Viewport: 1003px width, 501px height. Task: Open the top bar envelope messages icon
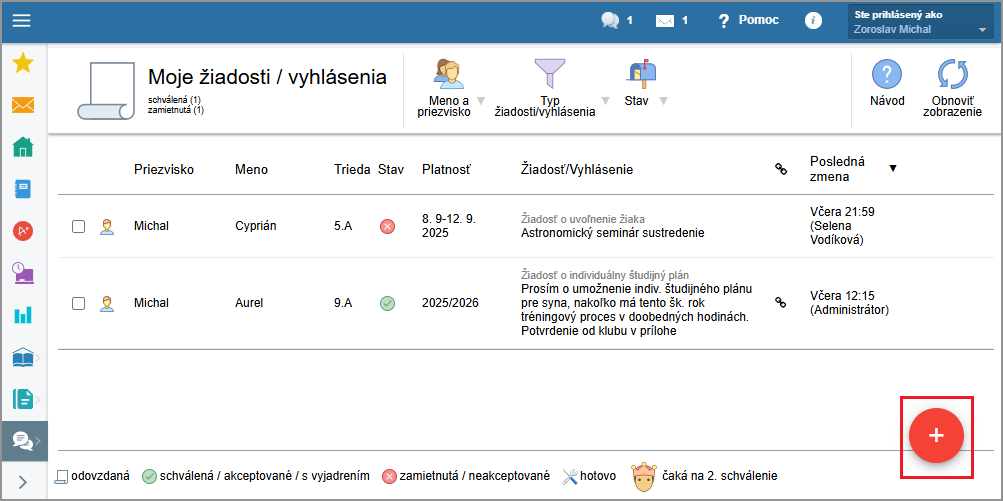664,20
